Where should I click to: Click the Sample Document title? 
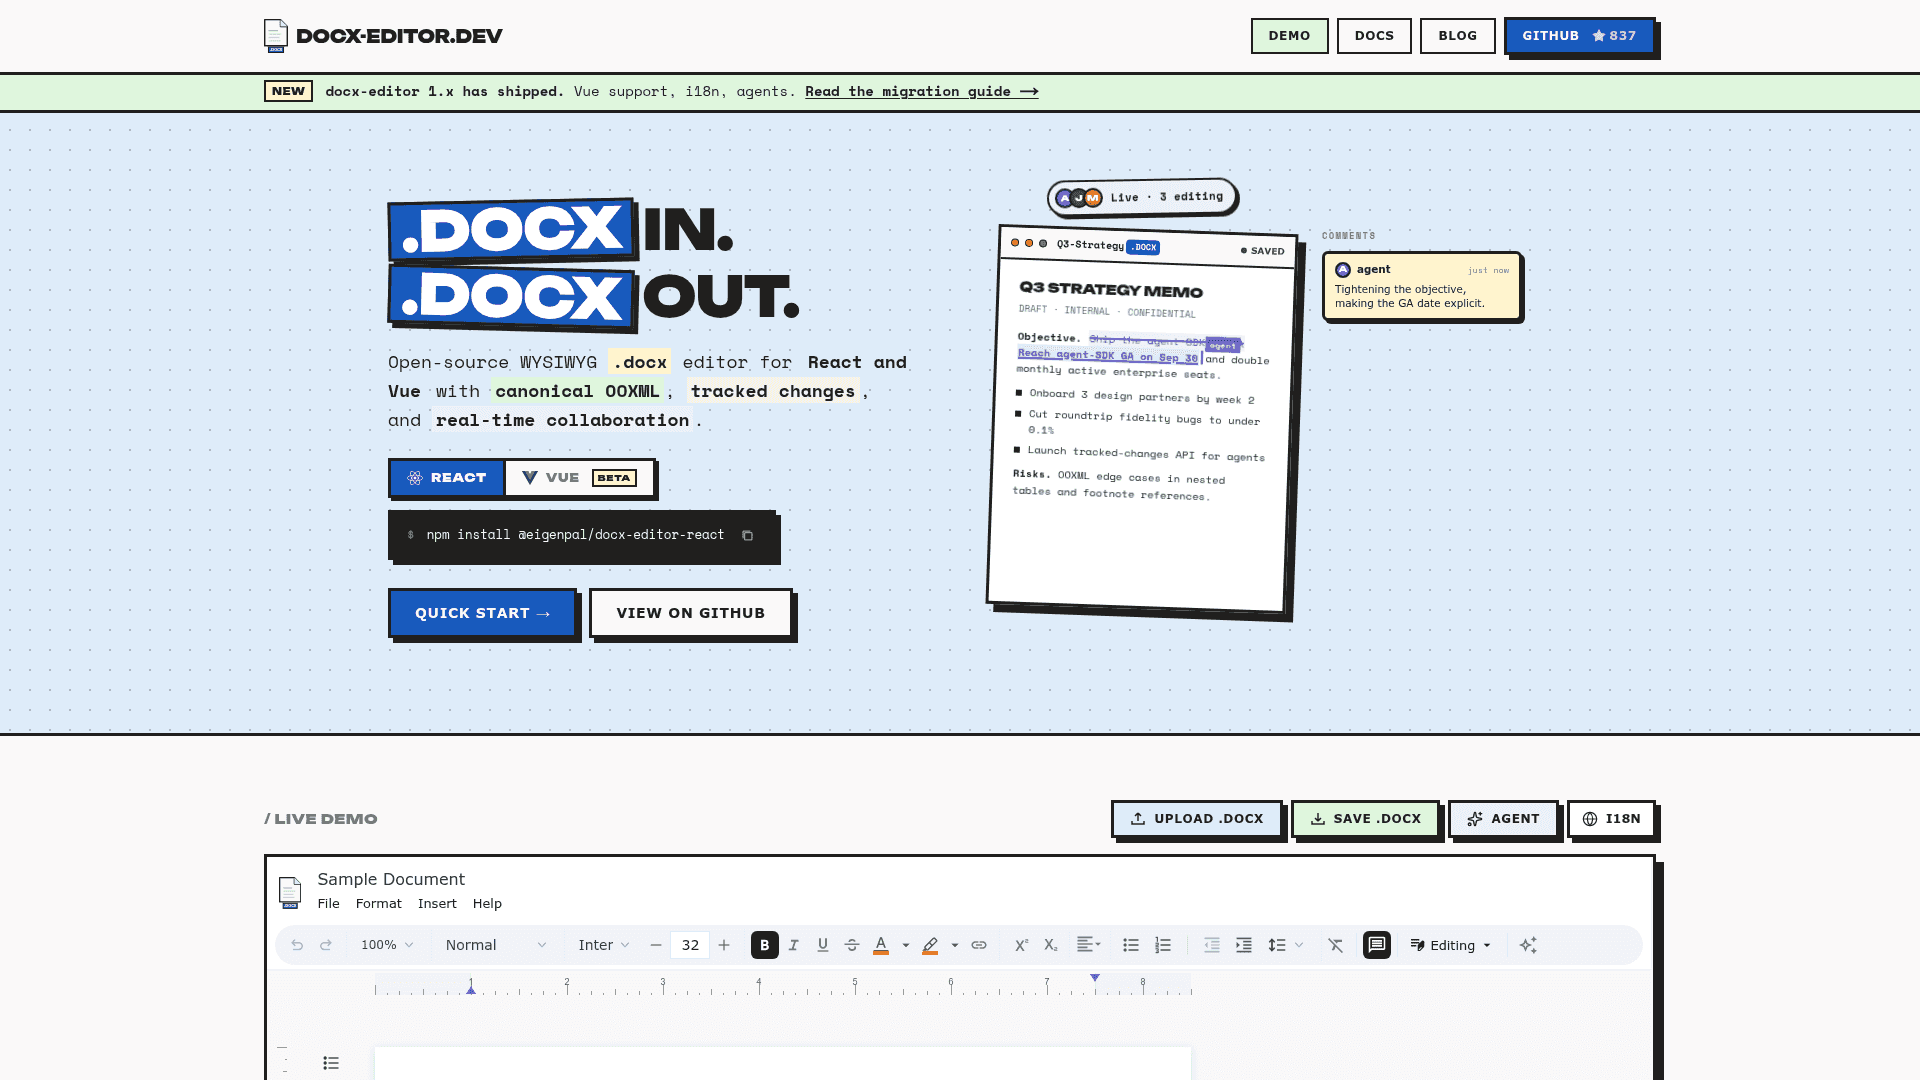tap(391, 879)
